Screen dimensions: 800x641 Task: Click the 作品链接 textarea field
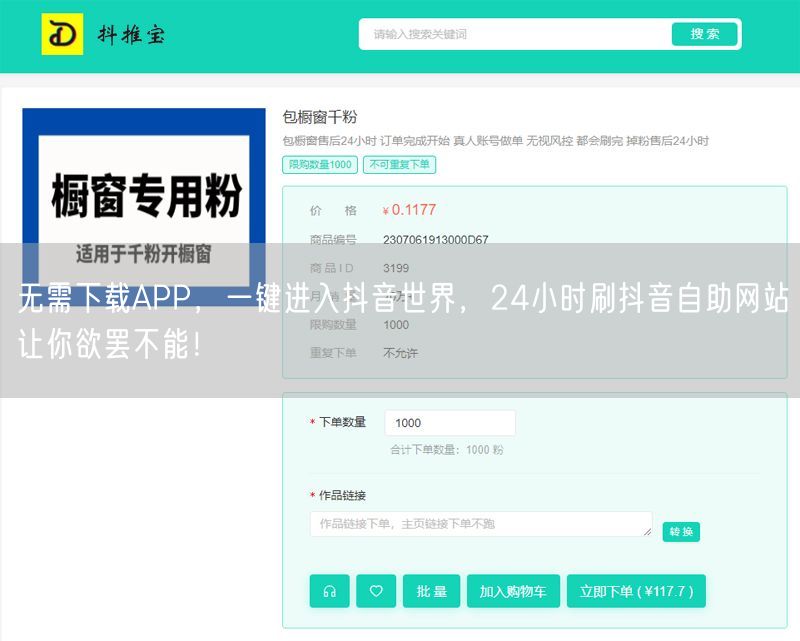(x=481, y=524)
